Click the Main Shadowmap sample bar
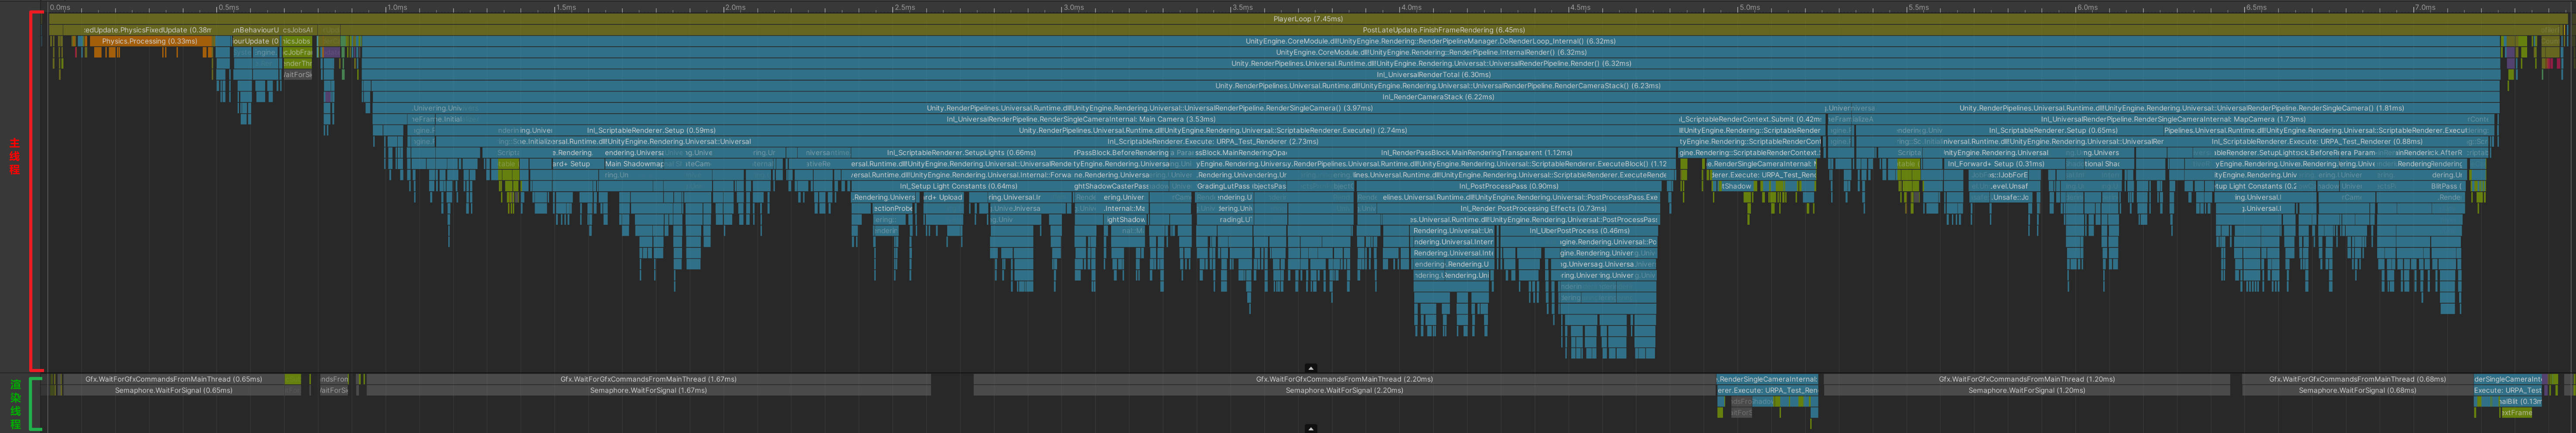Image resolution: width=2576 pixels, height=433 pixels. 633,164
